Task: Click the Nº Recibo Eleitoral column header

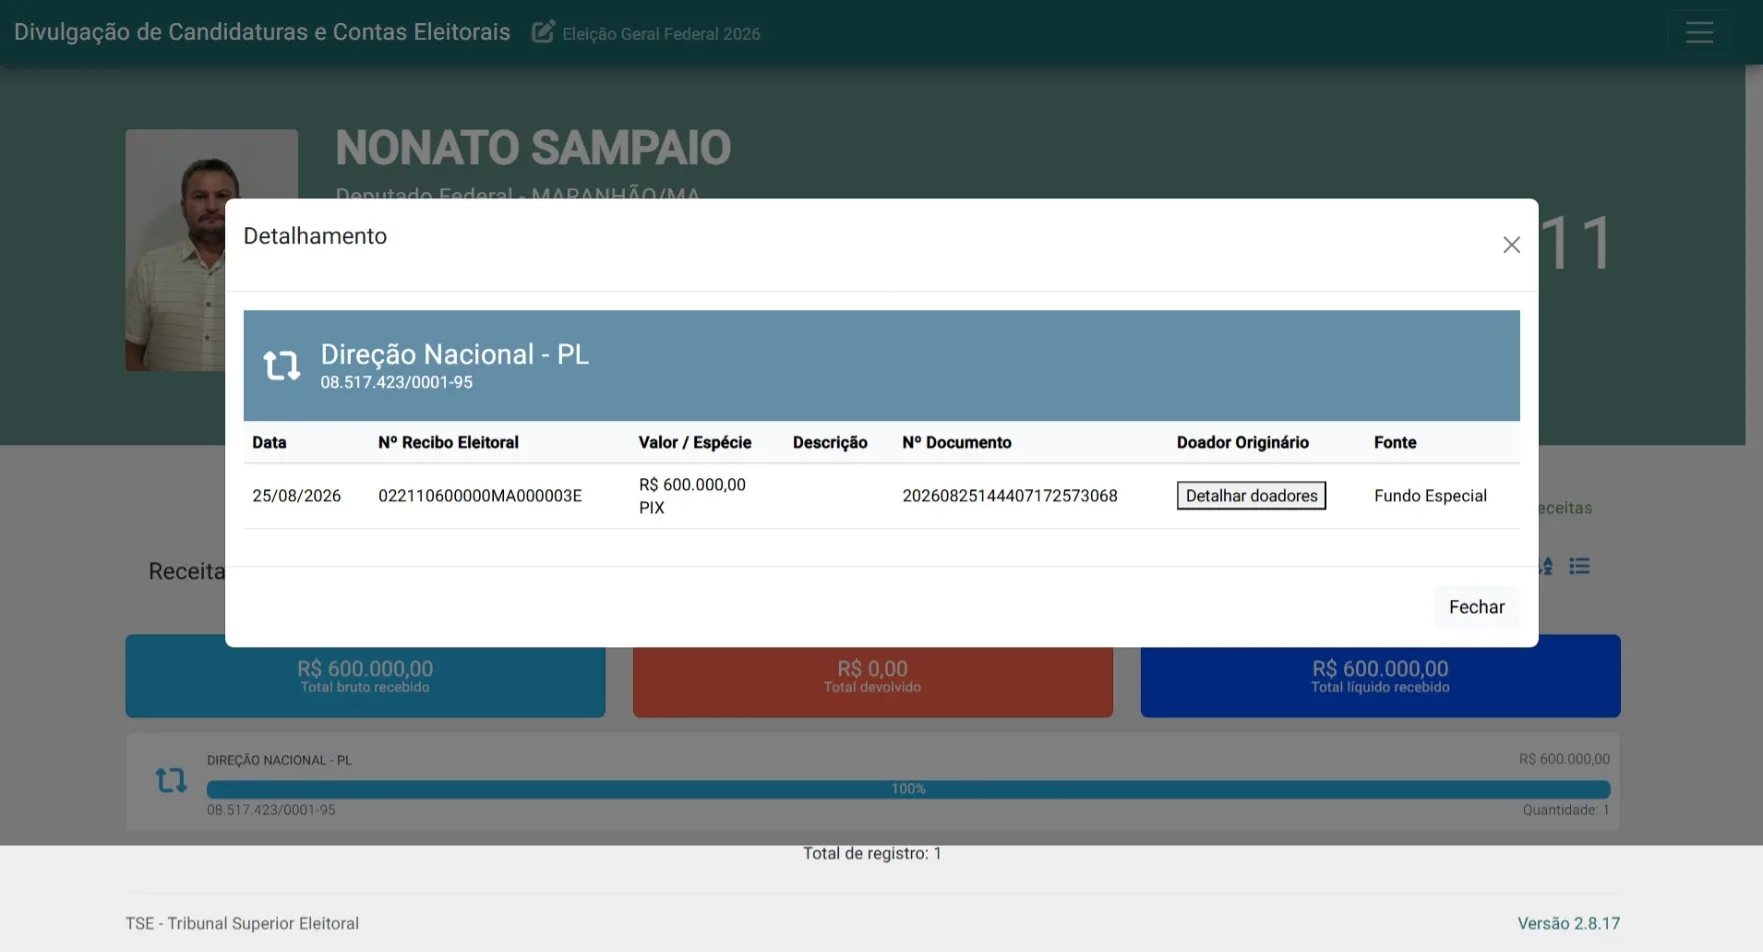Action: coord(448,442)
